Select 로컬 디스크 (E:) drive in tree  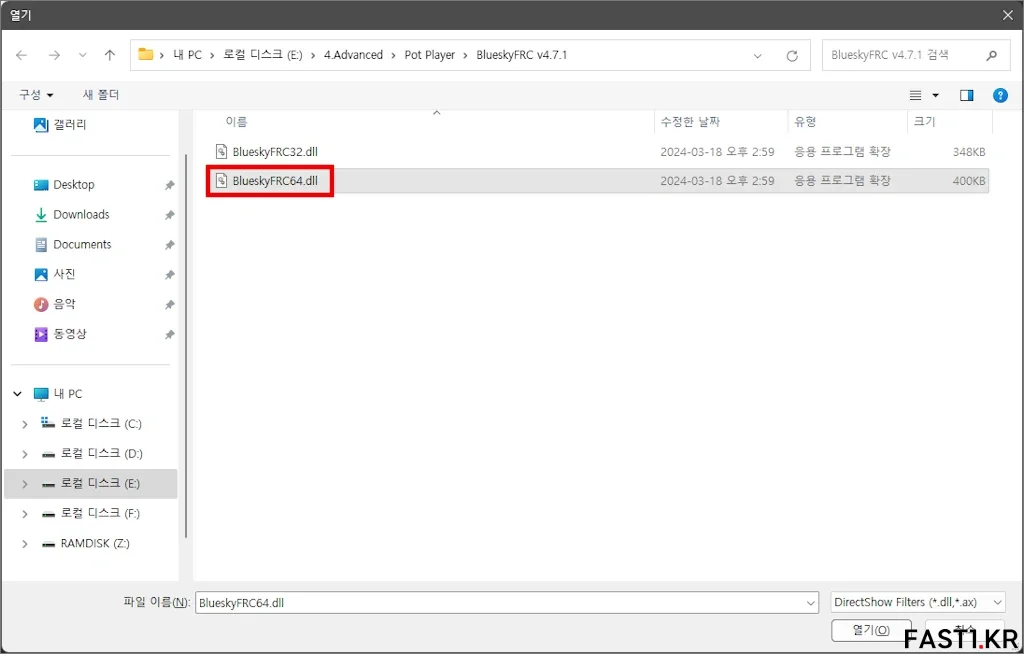pyautogui.click(x=91, y=483)
